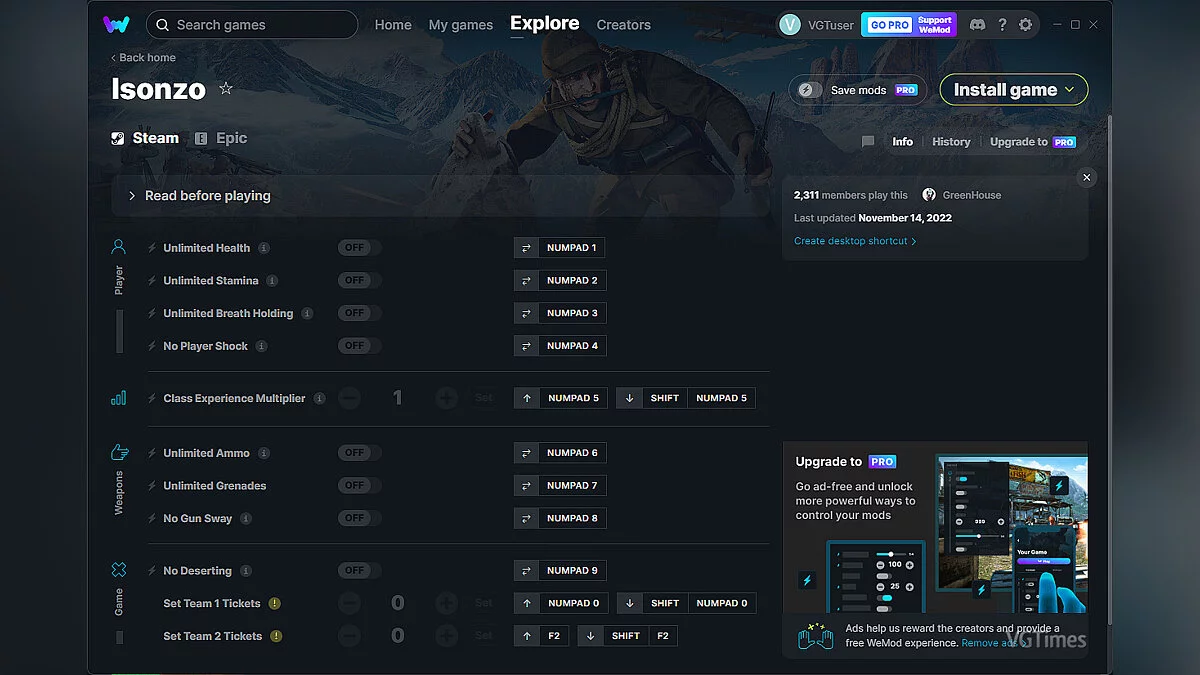Open the settings gear icon
This screenshot has height=675, width=1200.
(1025, 25)
